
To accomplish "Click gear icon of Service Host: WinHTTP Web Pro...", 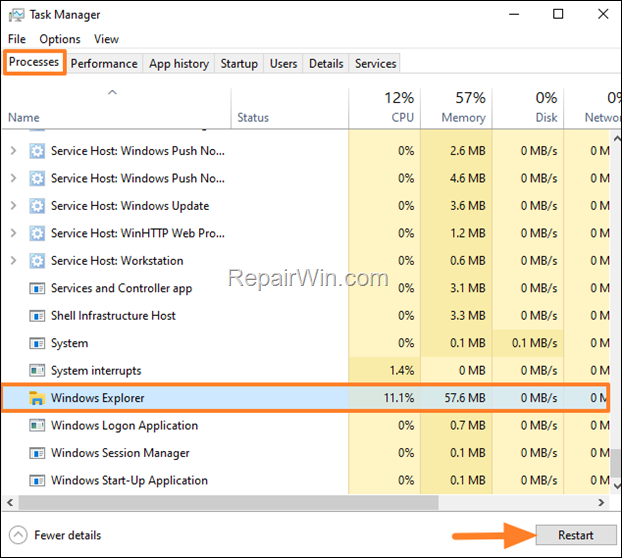I will click(37, 233).
